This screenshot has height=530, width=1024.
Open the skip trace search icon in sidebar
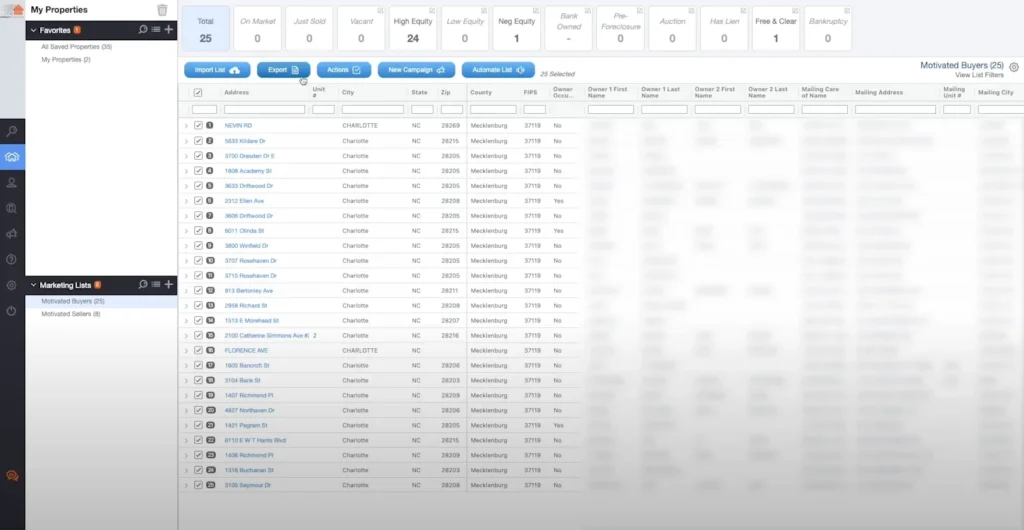tap(12, 208)
